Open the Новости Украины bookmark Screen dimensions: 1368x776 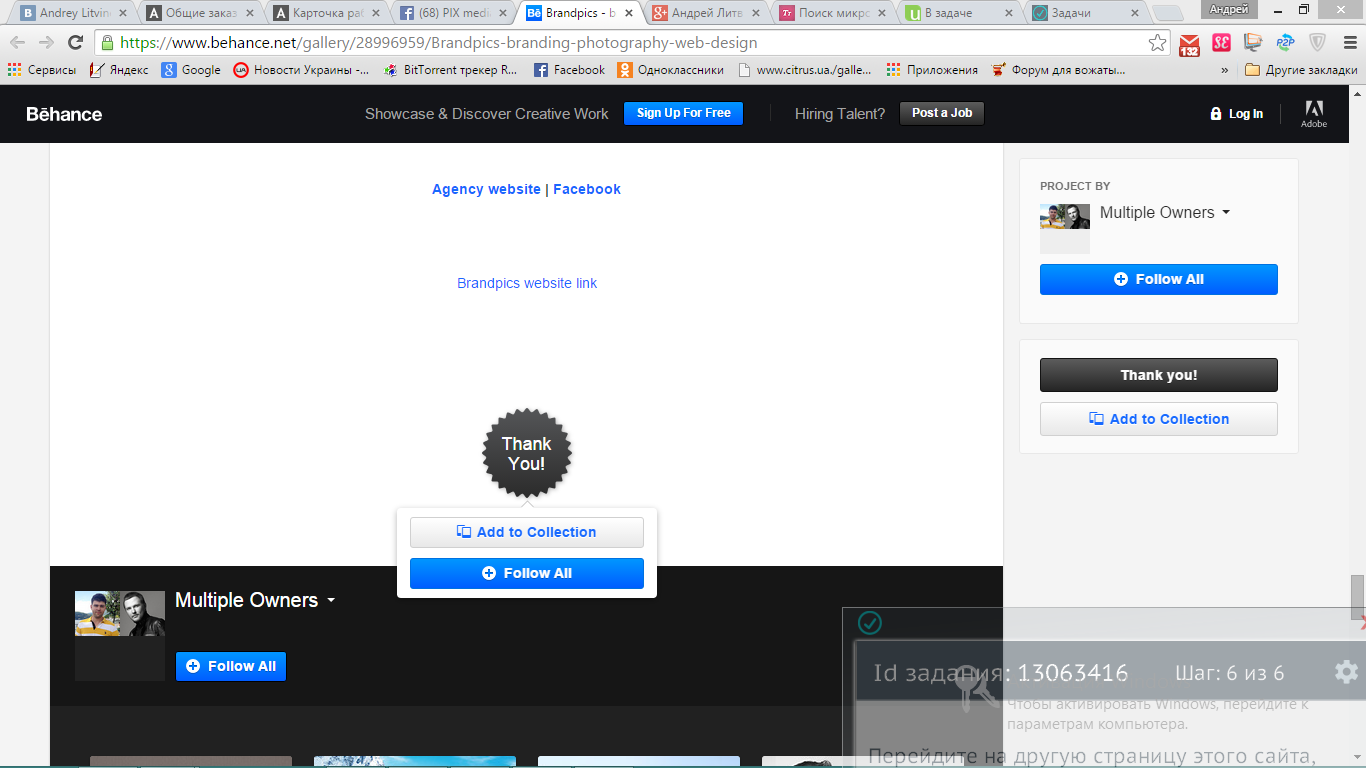pos(301,70)
